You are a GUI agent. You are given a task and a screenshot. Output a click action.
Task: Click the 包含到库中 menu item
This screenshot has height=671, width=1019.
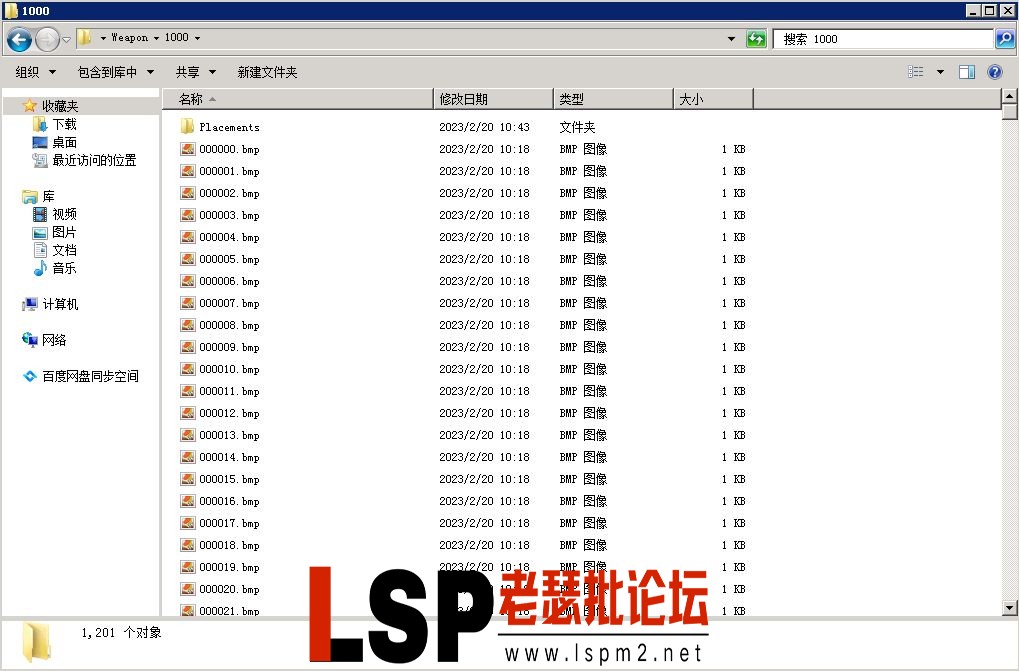[108, 71]
